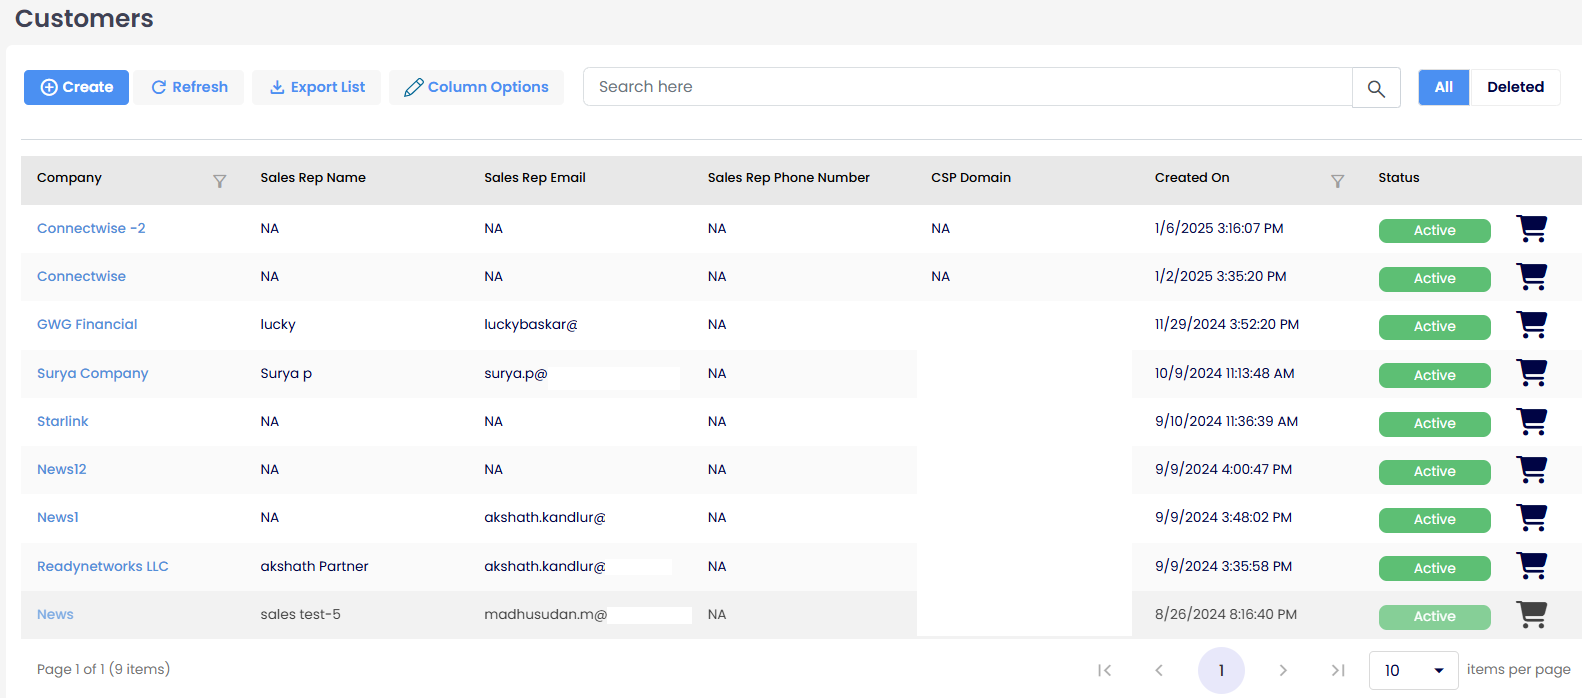Open shopping cart for Readynetworks LLC
1582x698 pixels.
[x=1531, y=566]
